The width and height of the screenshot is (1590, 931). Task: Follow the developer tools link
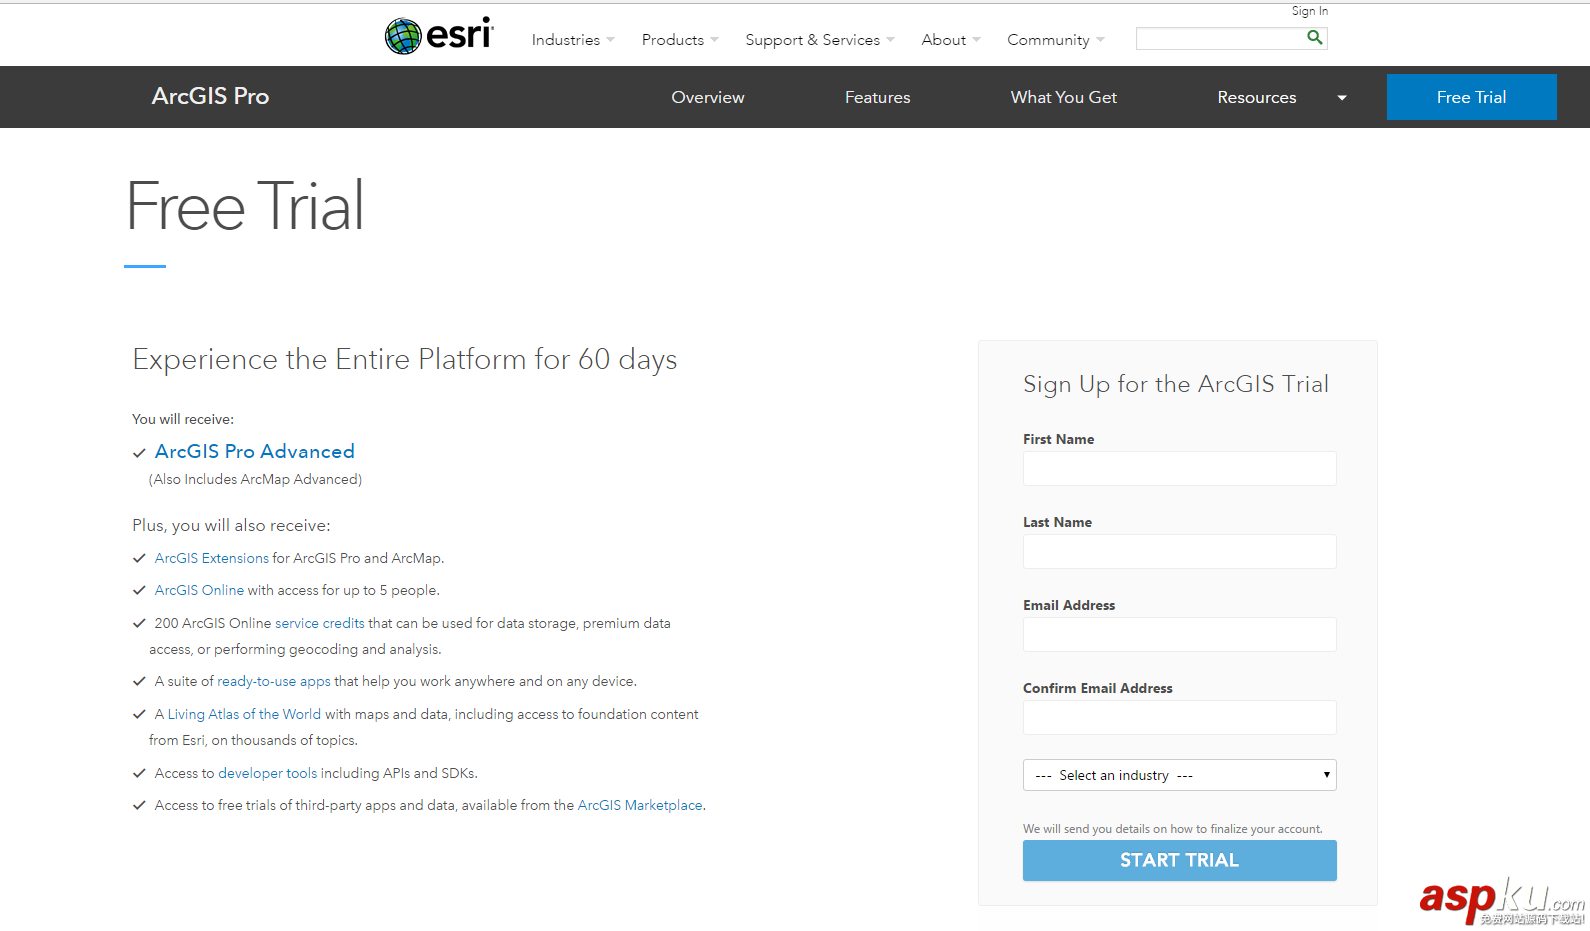pyautogui.click(x=268, y=773)
